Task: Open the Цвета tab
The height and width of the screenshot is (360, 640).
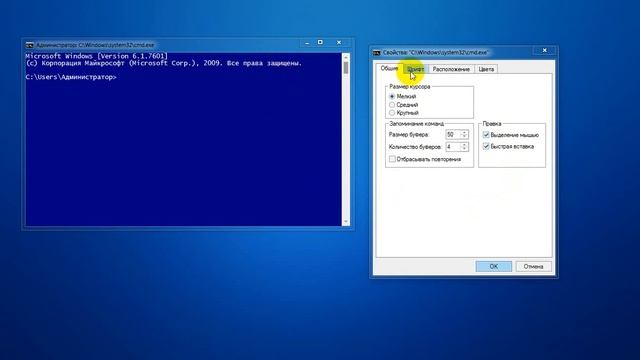Action: 486,69
